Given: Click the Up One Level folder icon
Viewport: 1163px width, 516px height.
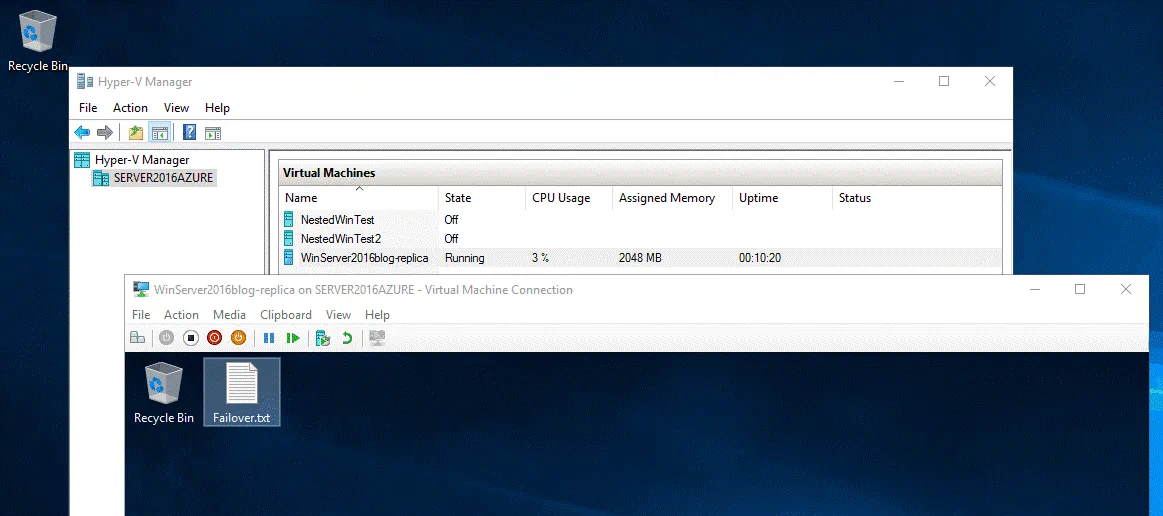Looking at the screenshot, I should pyautogui.click(x=136, y=132).
